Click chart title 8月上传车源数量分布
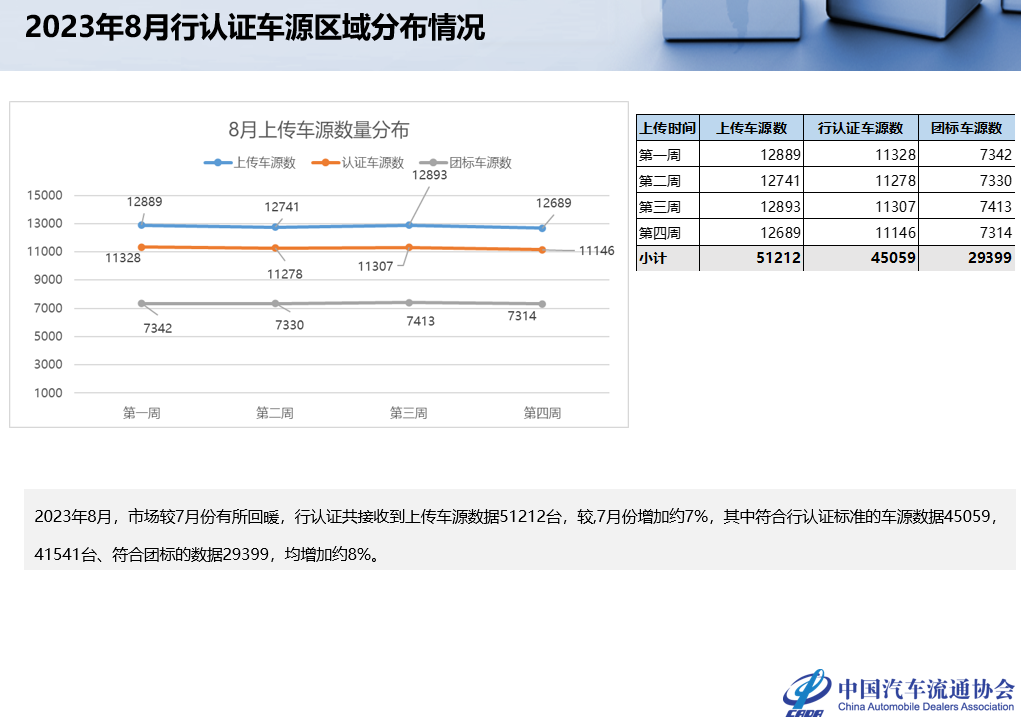This screenshot has height=718, width=1021. tap(318, 130)
